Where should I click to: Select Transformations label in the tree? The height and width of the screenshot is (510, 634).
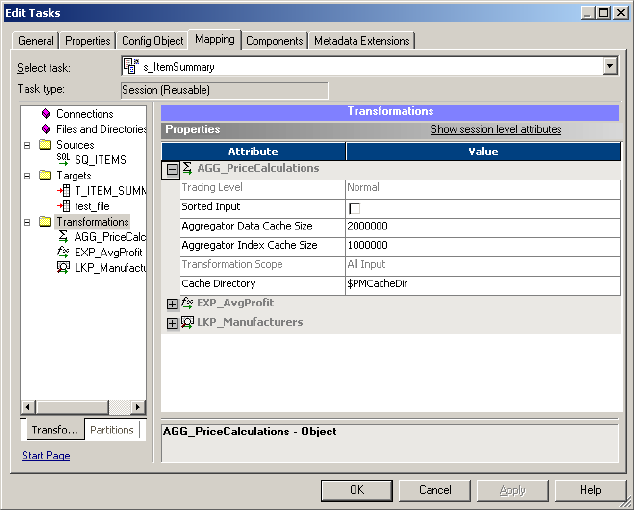92,222
